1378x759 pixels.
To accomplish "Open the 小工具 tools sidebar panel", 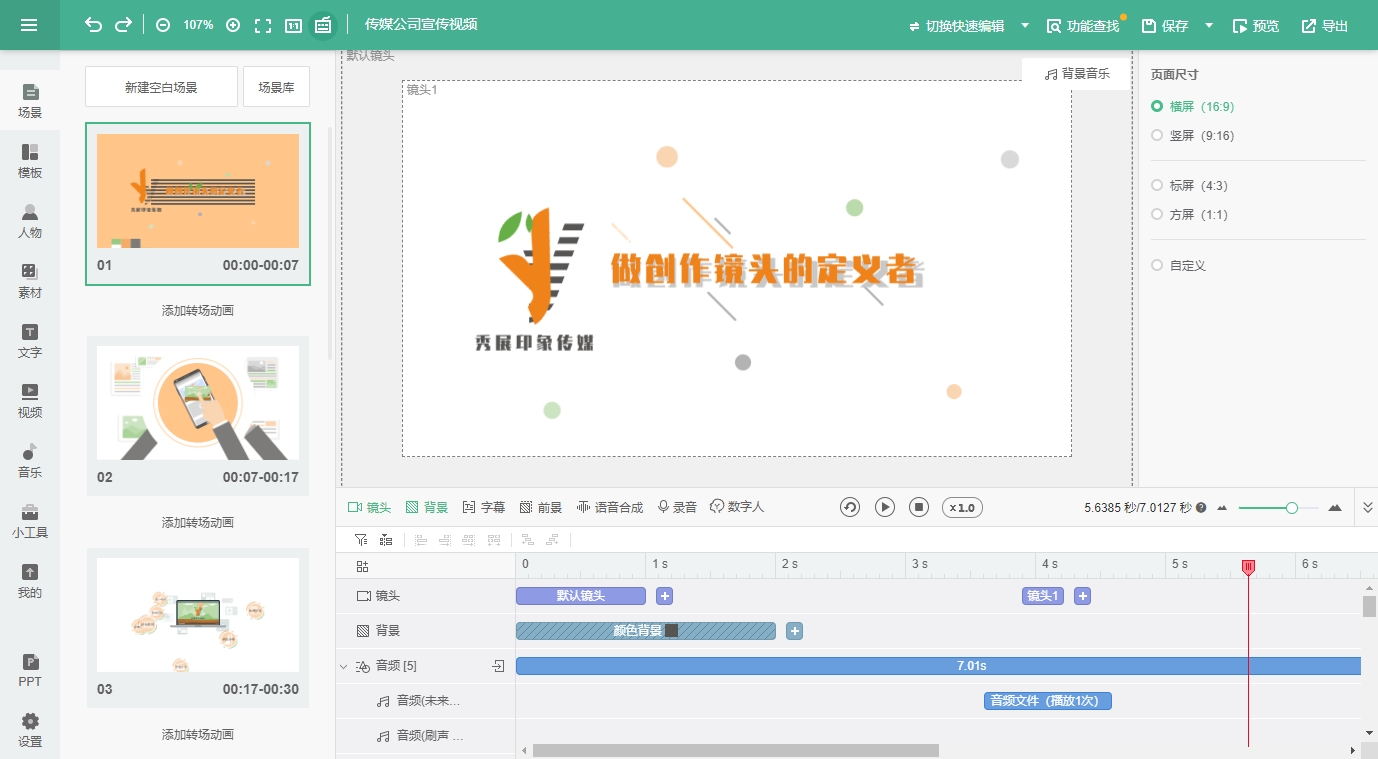I will (x=30, y=521).
